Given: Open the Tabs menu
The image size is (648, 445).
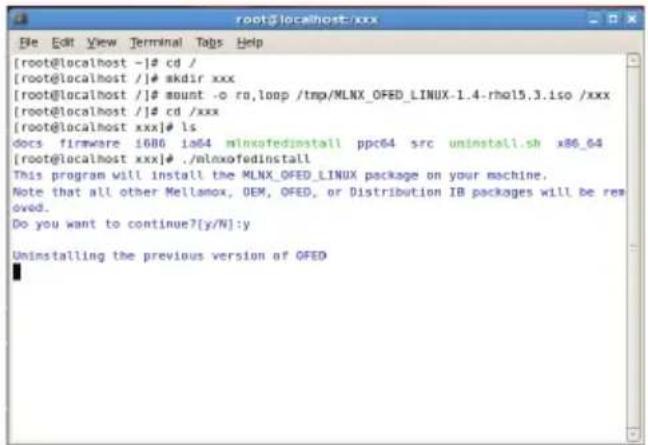Looking at the screenshot, I should tap(209, 43).
